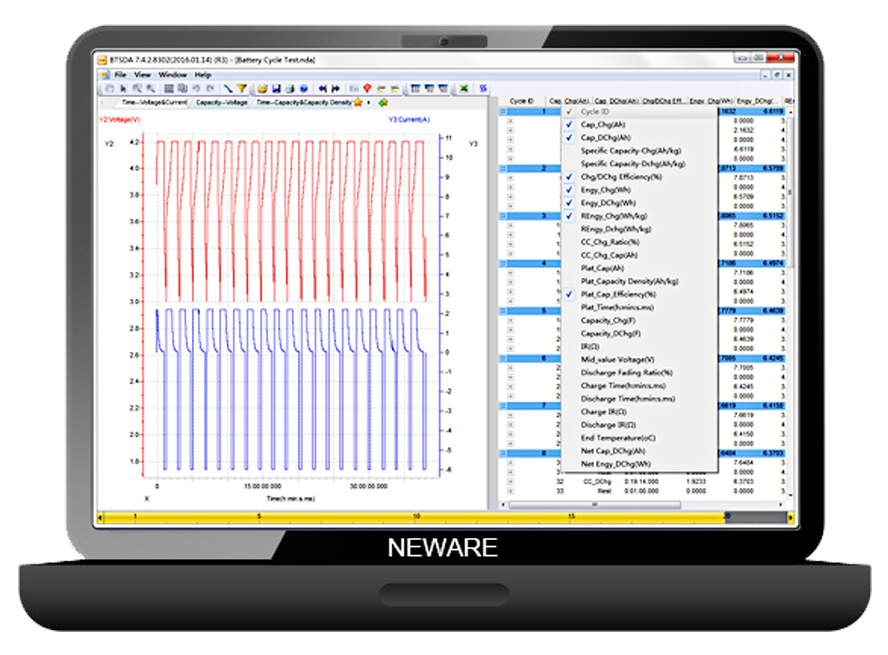Click the star icon beside the tabs
This screenshot has height=655, width=888.
pos(359,102)
